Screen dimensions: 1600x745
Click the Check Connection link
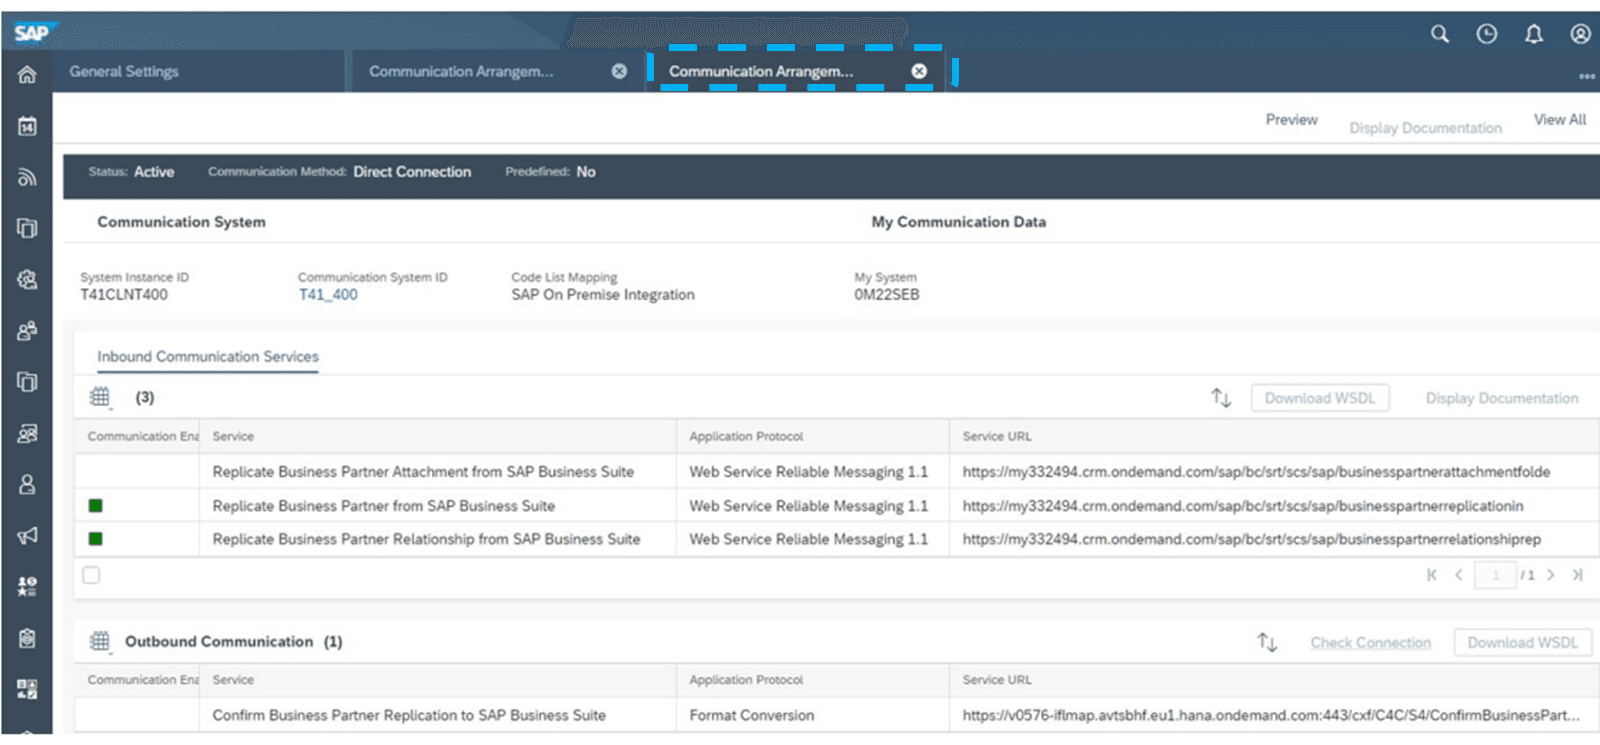[x=1371, y=643]
